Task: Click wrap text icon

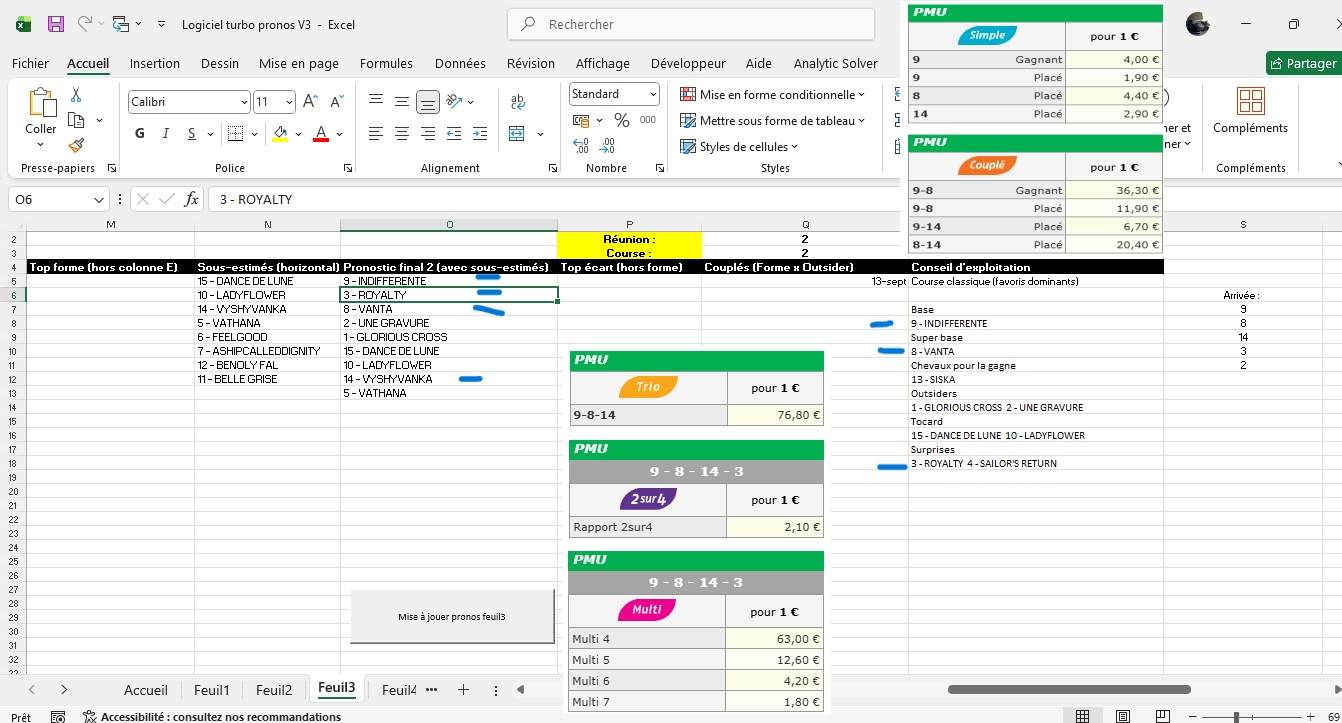Action: (518, 101)
